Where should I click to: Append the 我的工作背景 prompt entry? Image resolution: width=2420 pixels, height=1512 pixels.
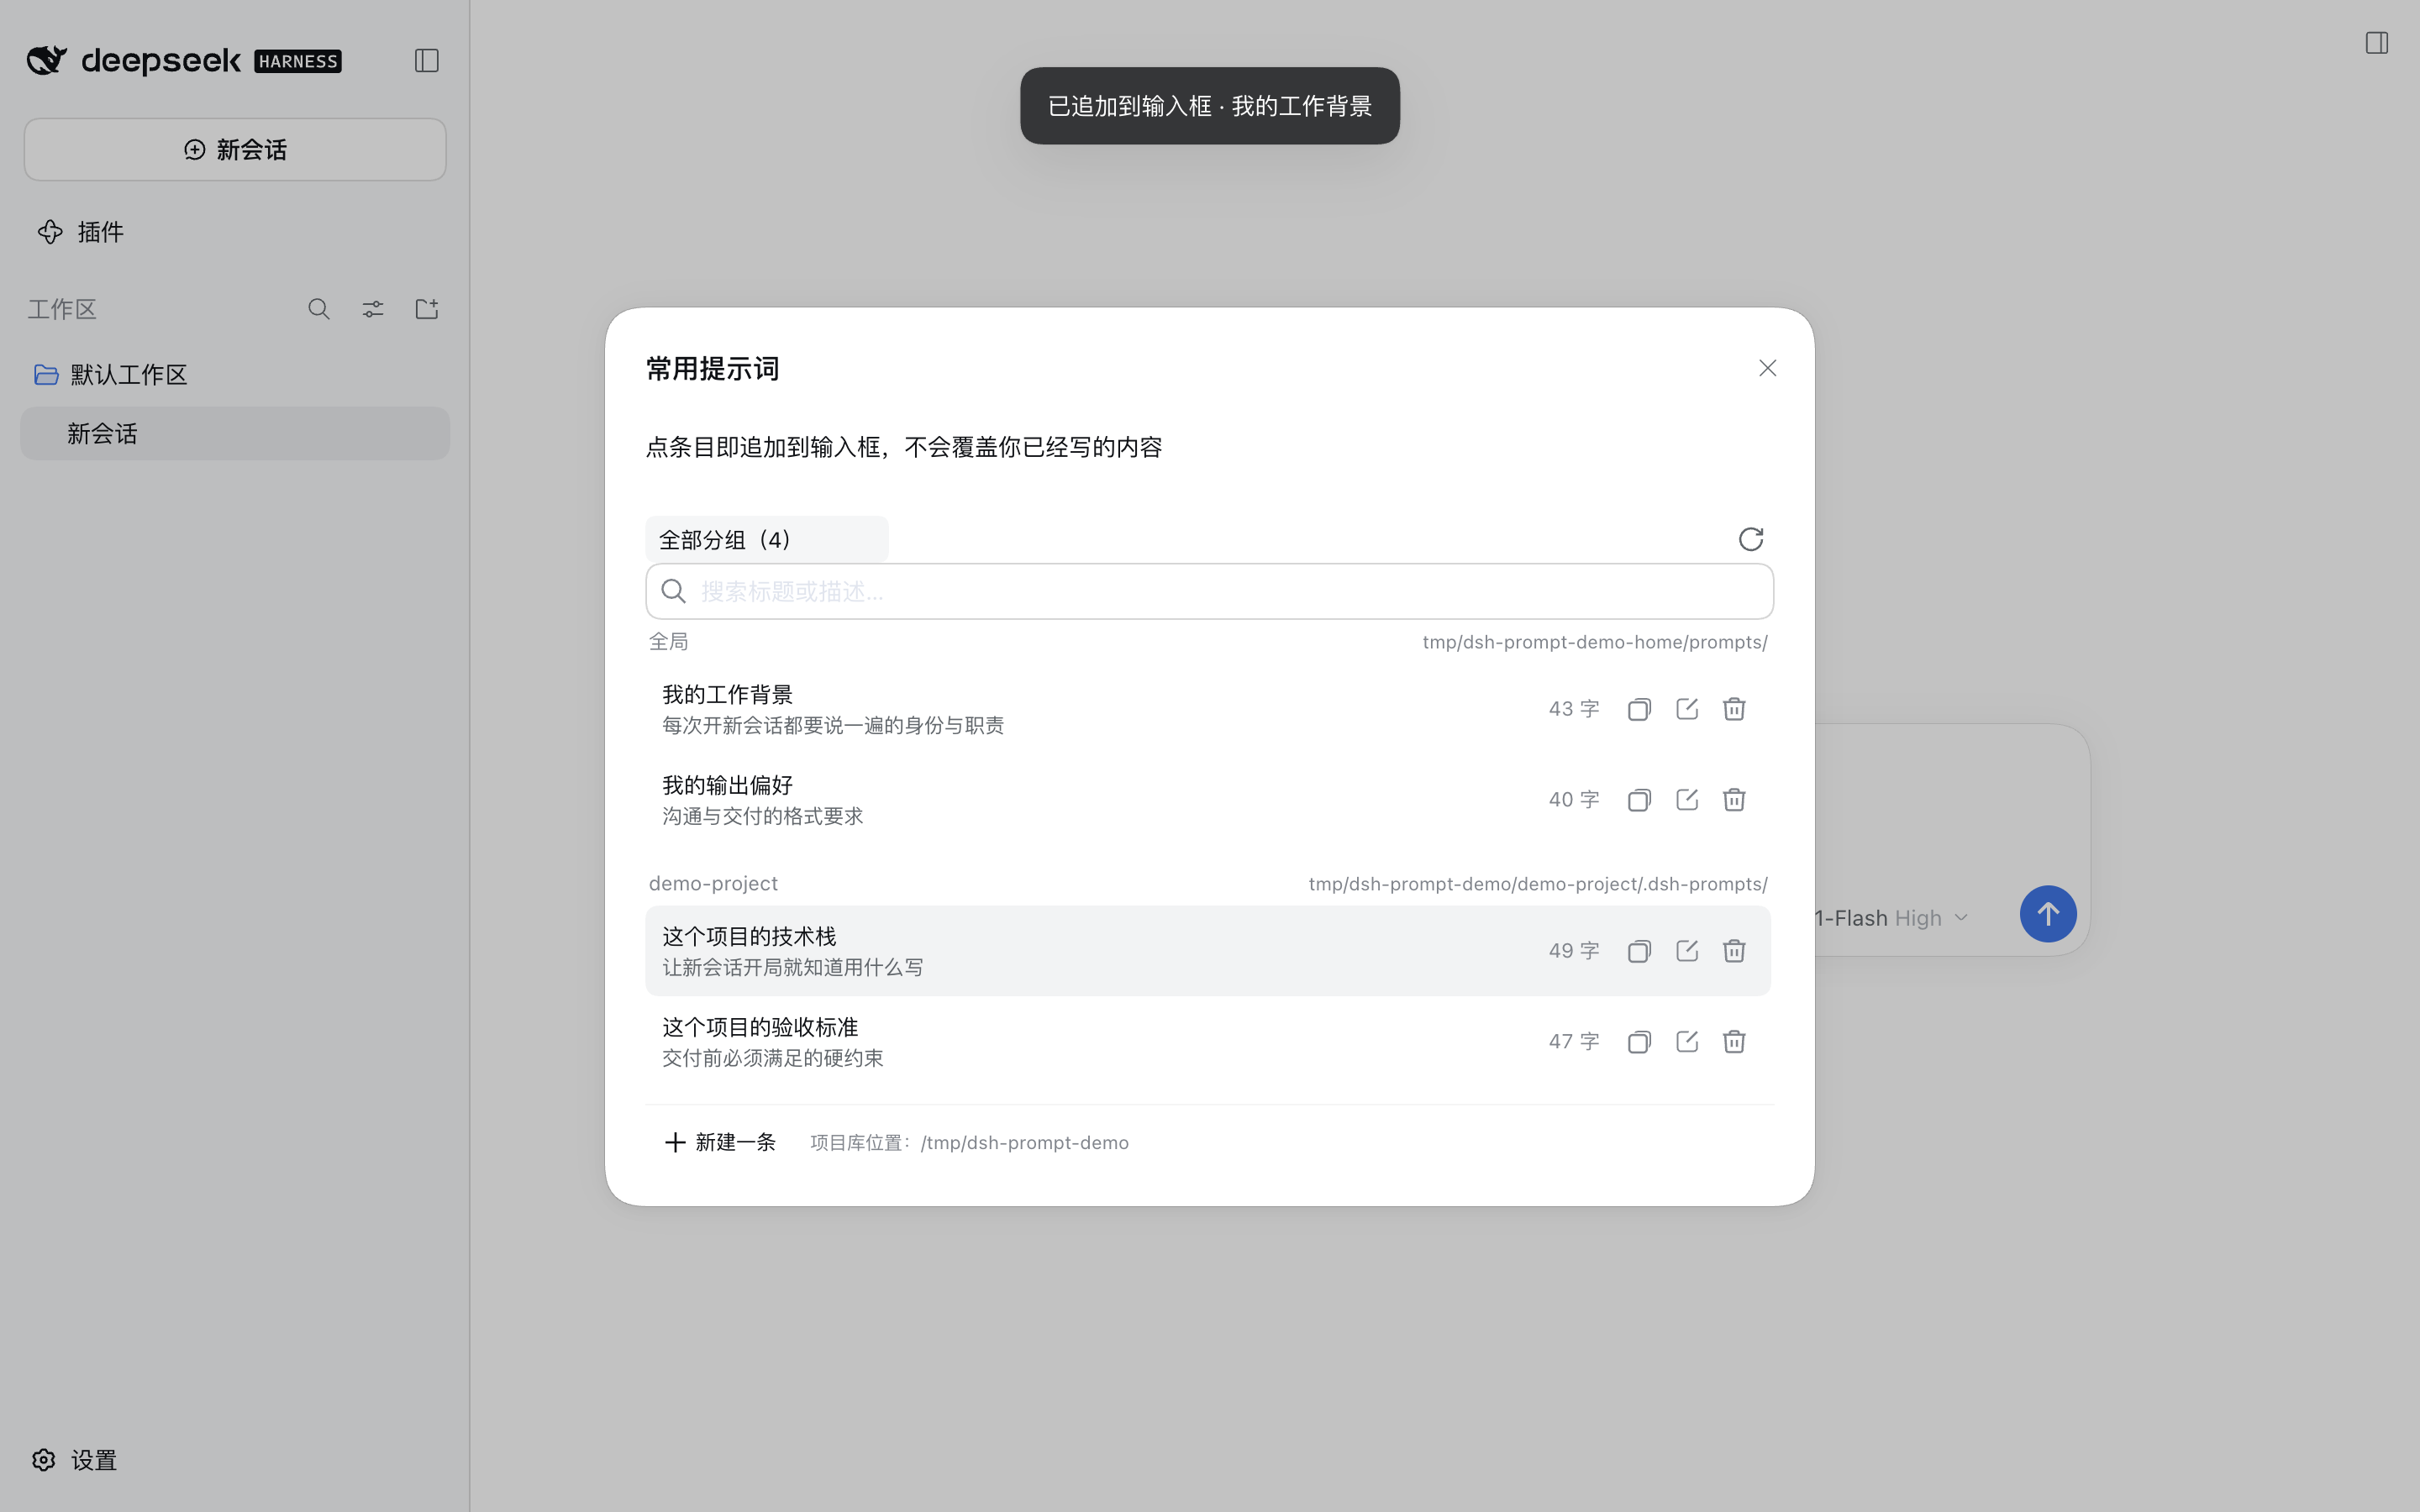(1208, 709)
